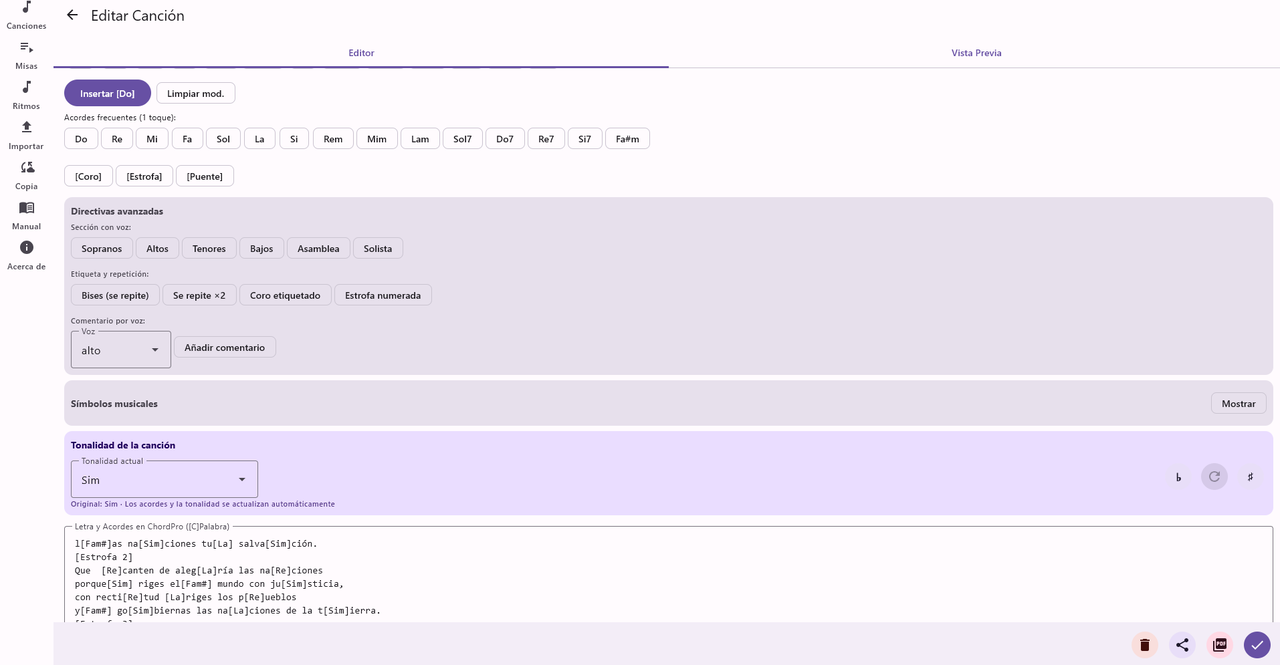
Task: Select the Sopranos voice section
Action: coord(102,248)
